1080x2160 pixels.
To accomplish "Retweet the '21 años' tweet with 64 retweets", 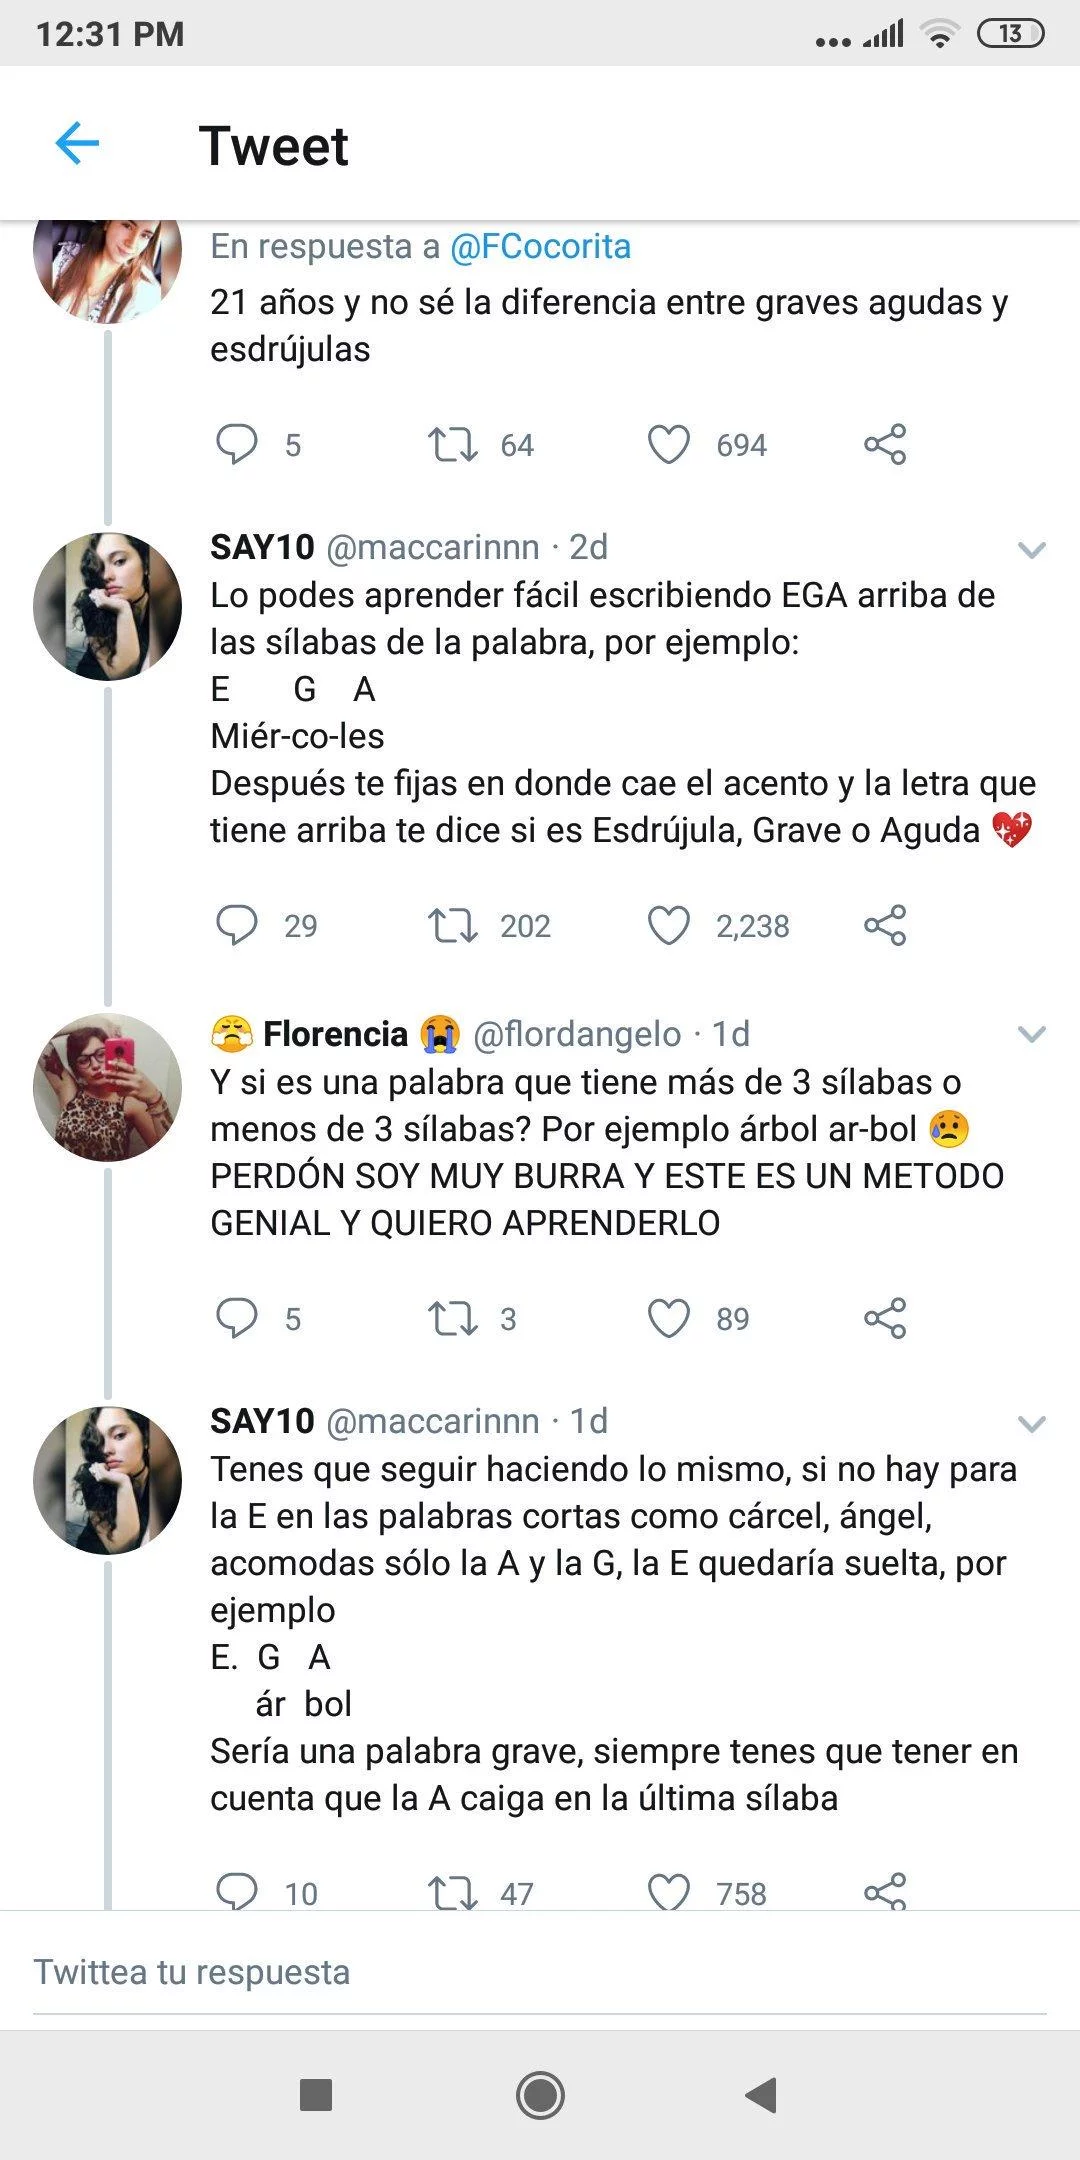I will (x=453, y=444).
